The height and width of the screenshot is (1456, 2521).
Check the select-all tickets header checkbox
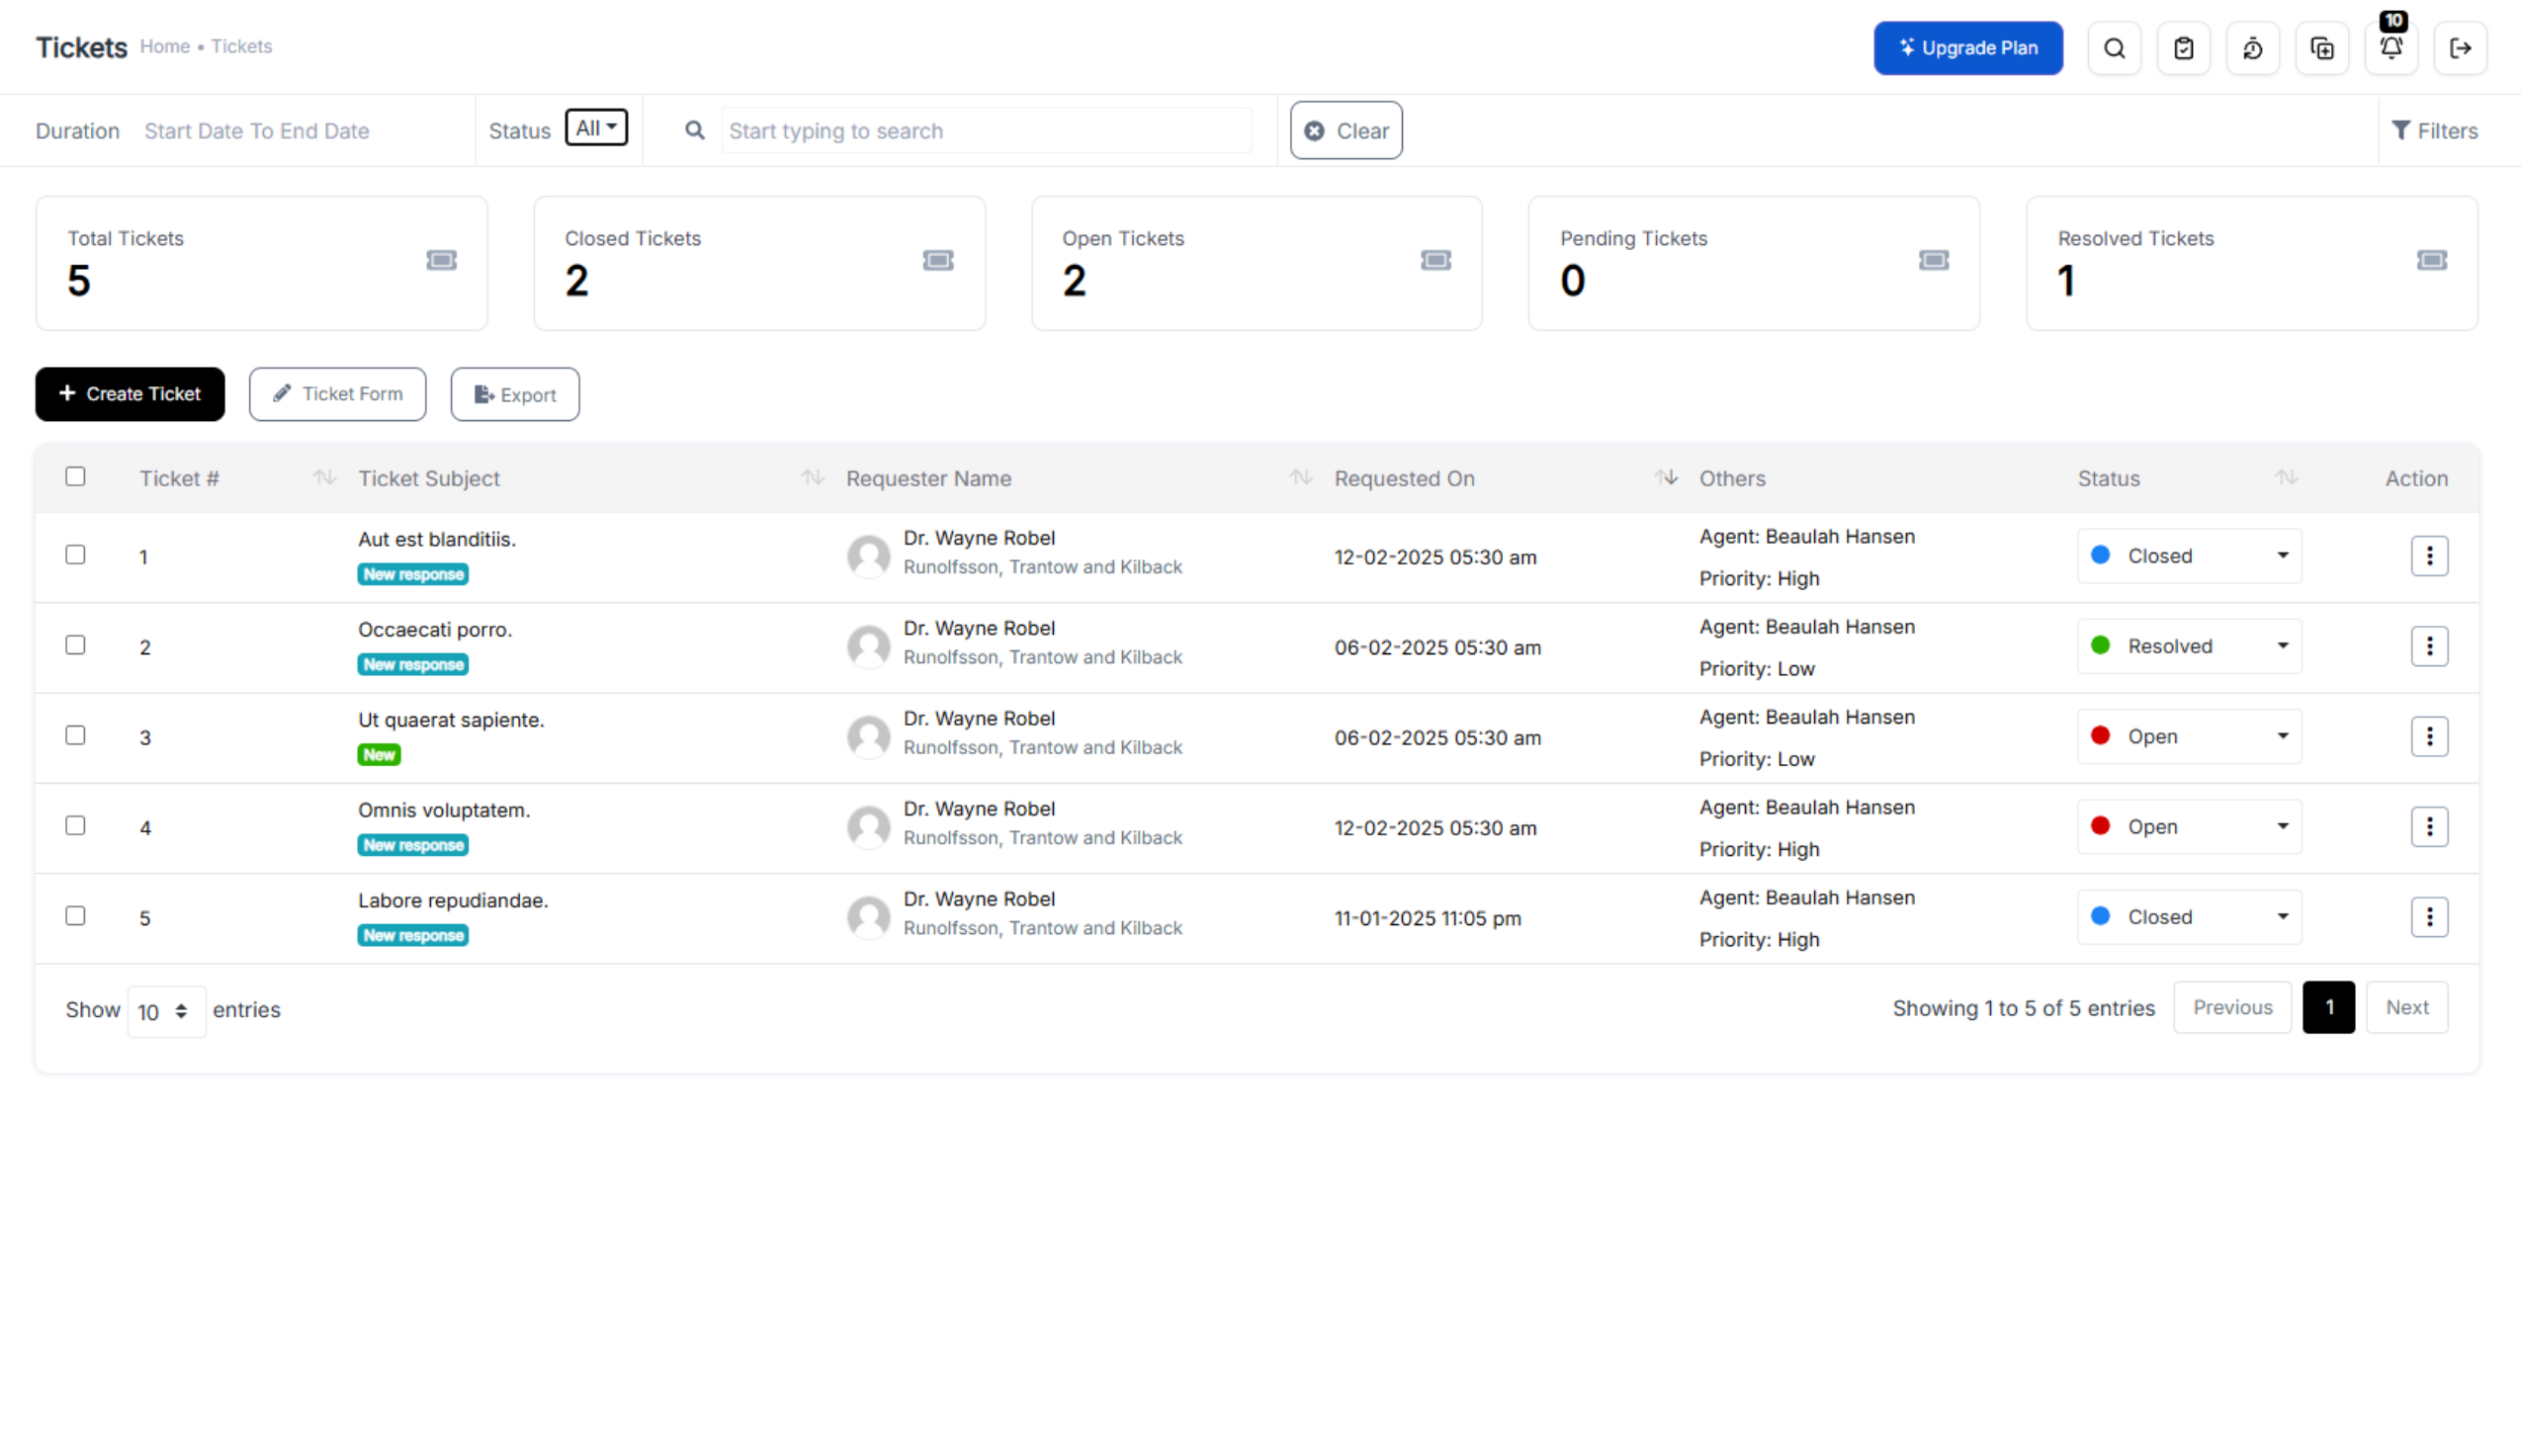click(75, 476)
